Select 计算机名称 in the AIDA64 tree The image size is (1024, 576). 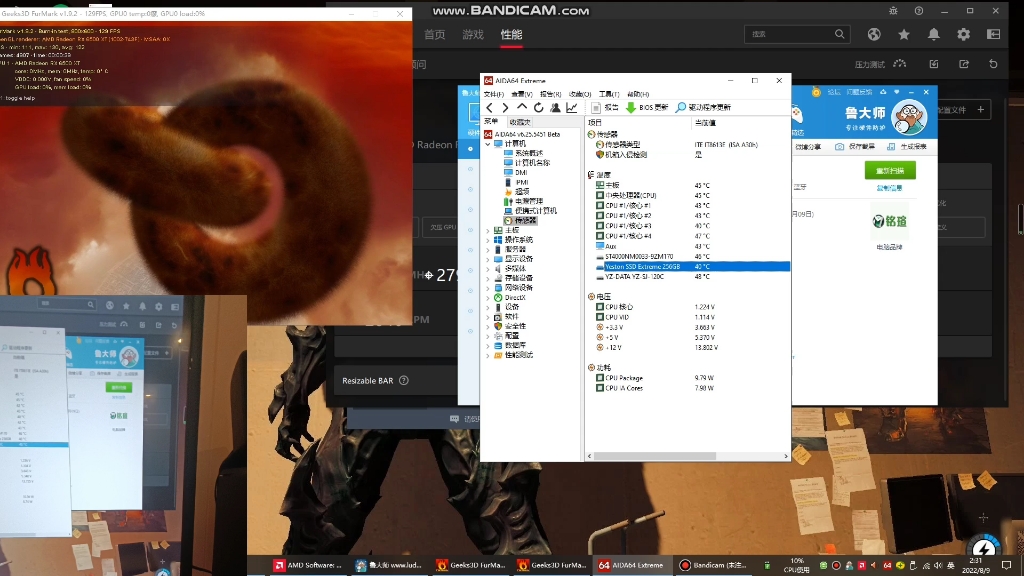[x=532, y=163]
